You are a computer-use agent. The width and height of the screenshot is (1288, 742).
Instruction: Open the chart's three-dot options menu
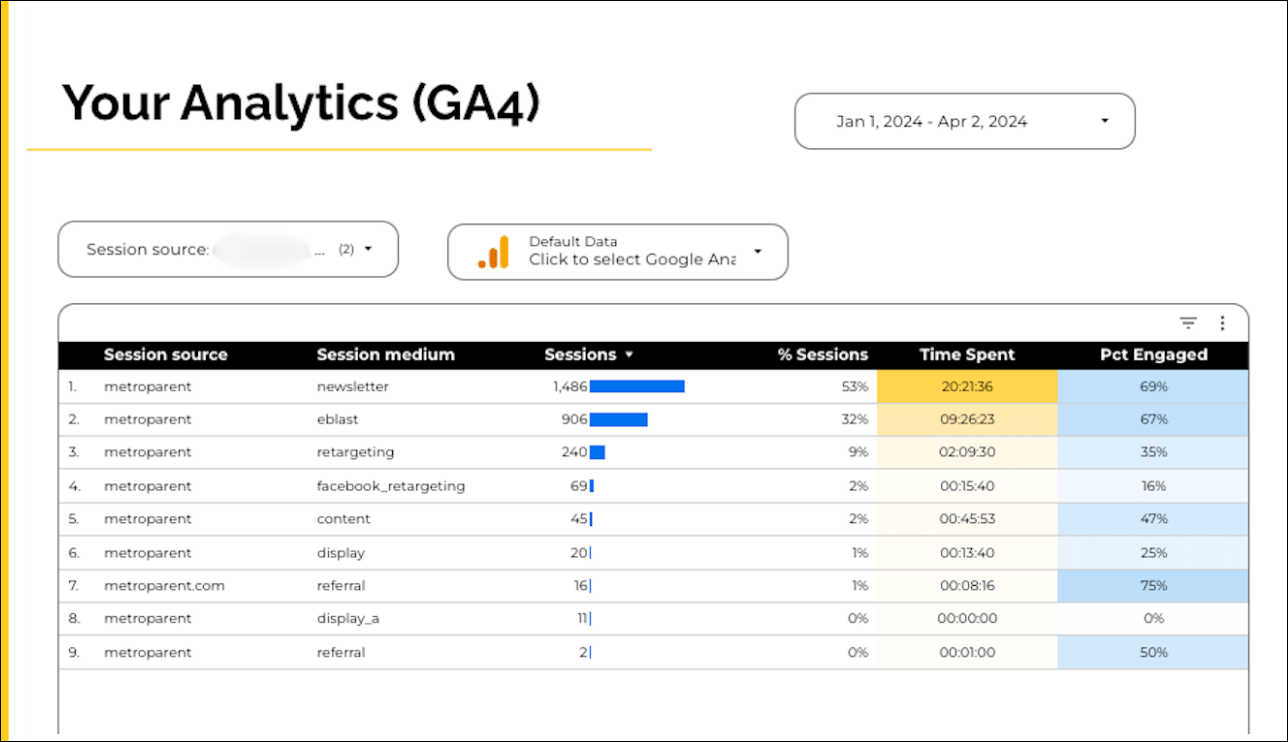click(x=1222, y=323)
